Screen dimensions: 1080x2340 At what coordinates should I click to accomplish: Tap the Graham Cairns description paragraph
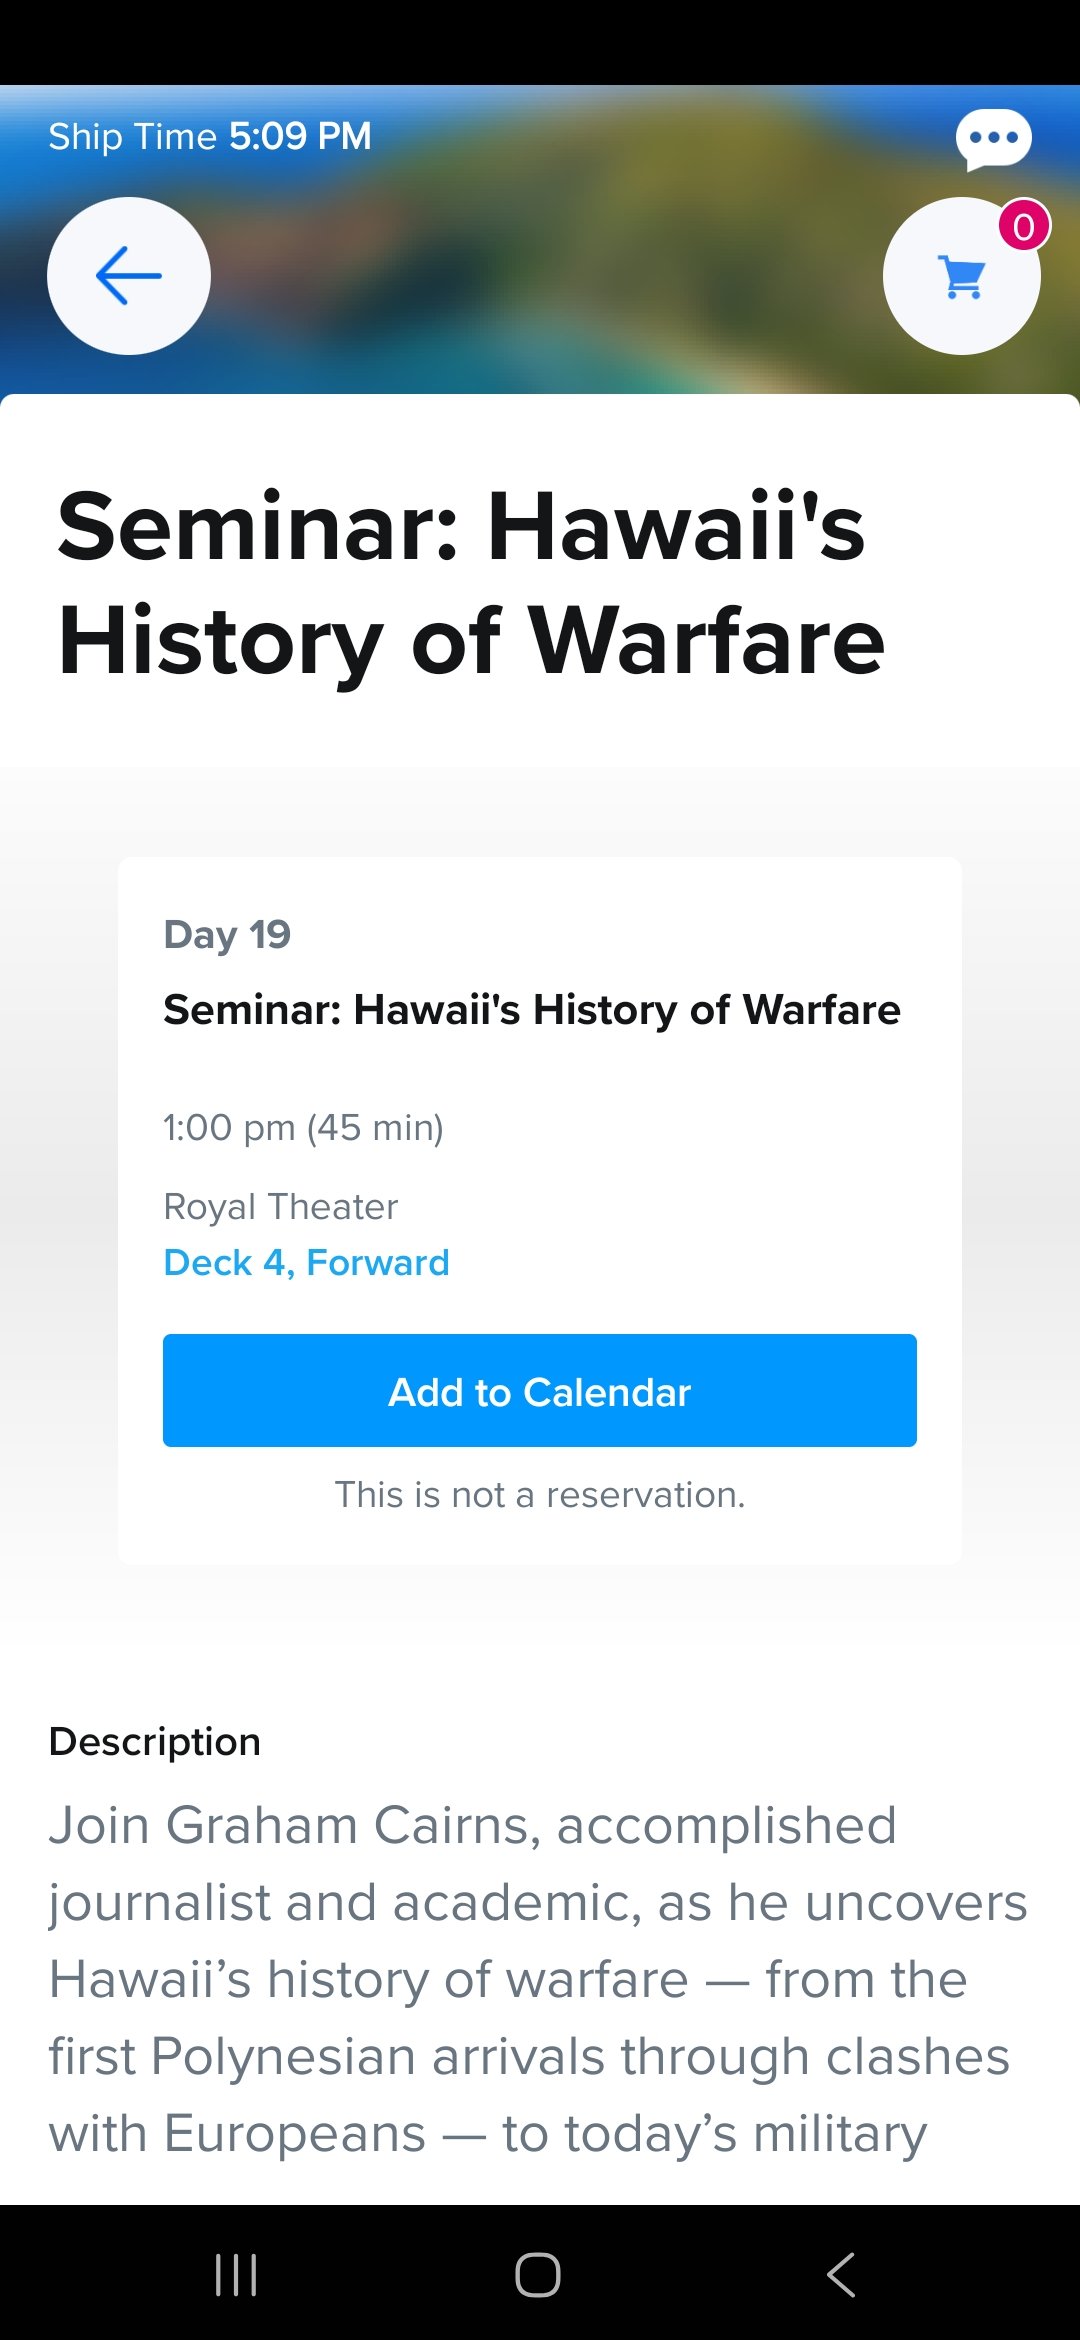[538, 1979]
